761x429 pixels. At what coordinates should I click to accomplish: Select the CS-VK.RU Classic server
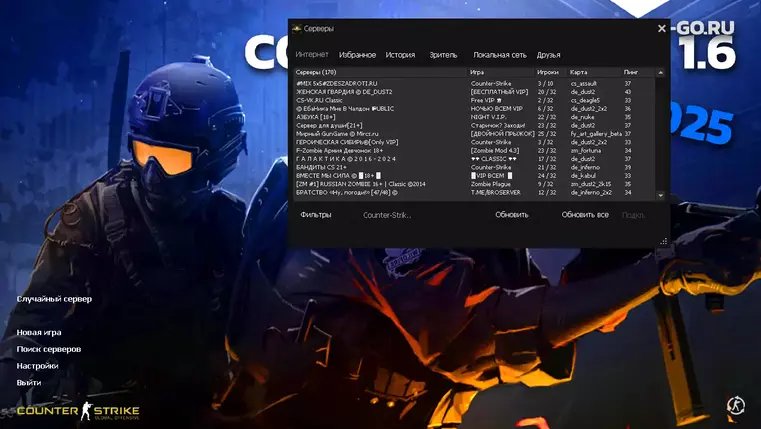(474, 100)
